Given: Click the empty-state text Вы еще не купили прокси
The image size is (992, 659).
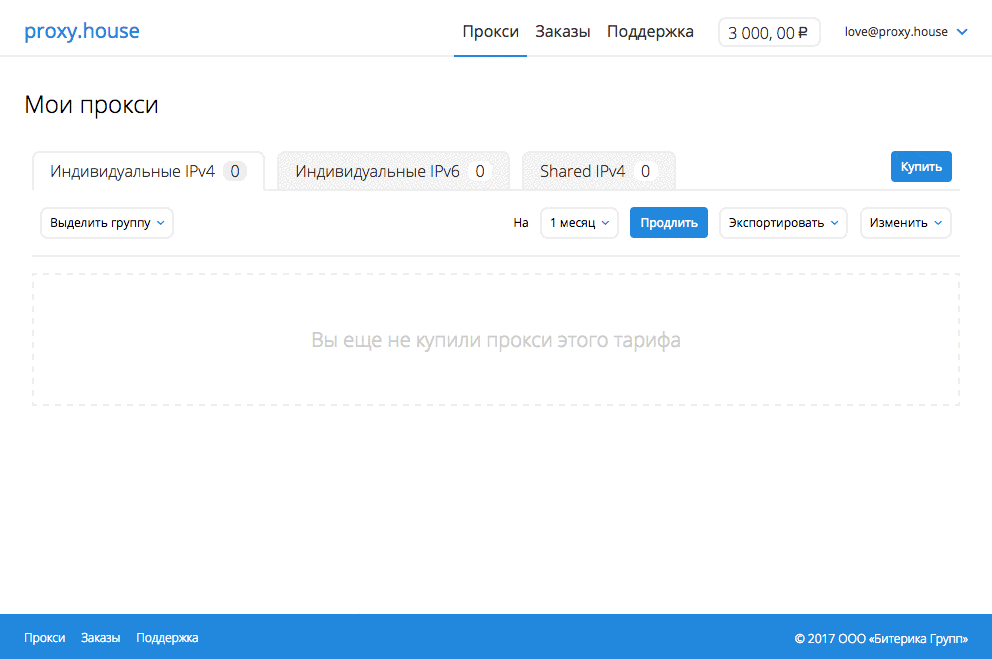Looking at the screenshot, I should coord(496,340).
